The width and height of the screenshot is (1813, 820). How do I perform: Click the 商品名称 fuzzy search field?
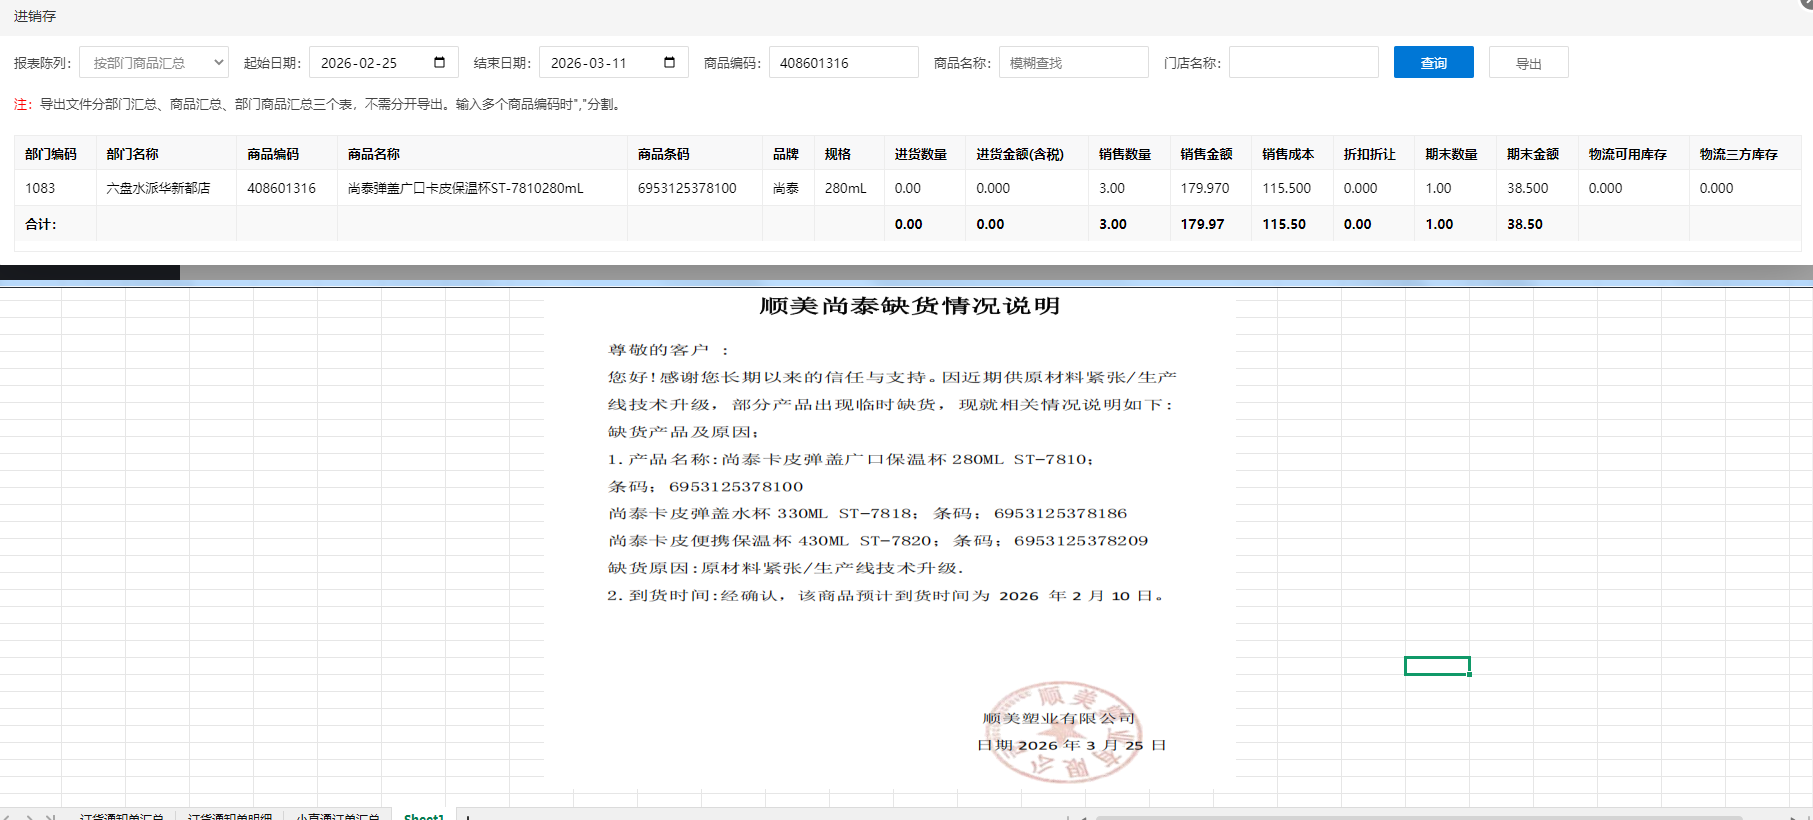pos(1072,62)
